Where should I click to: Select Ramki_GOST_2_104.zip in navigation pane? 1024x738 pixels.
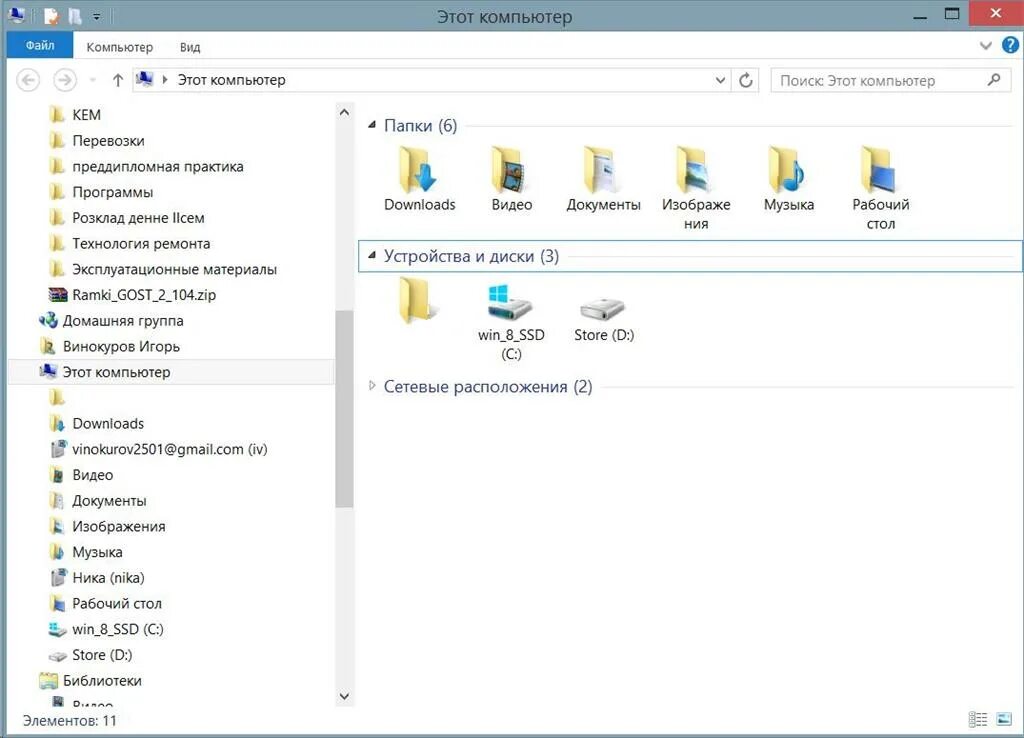point(144,295)
